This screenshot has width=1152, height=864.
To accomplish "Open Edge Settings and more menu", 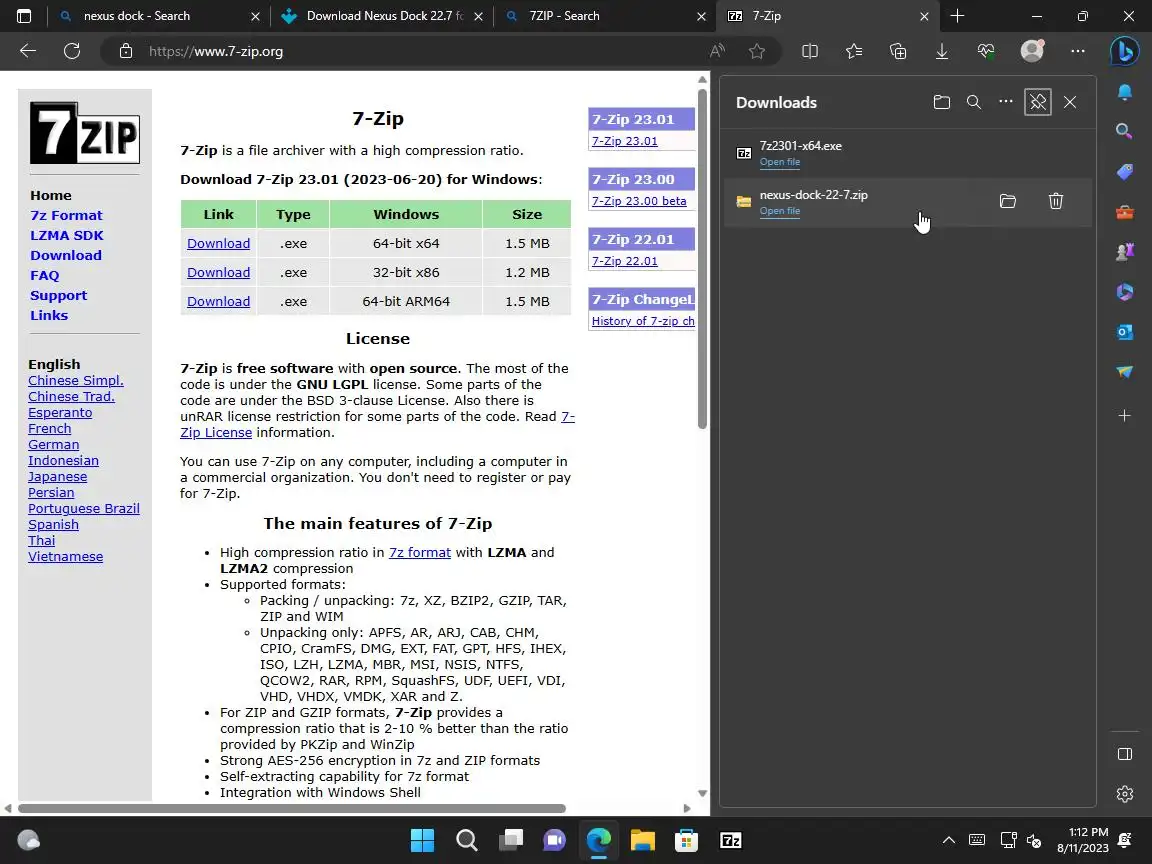I will click(1078, 51).
